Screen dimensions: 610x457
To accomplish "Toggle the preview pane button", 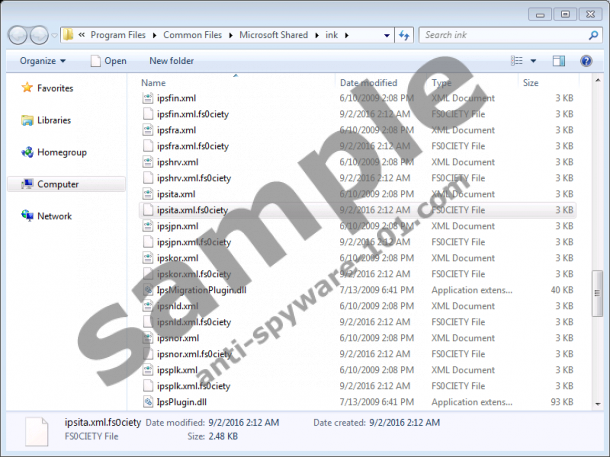I will click(x=559, y=61).
